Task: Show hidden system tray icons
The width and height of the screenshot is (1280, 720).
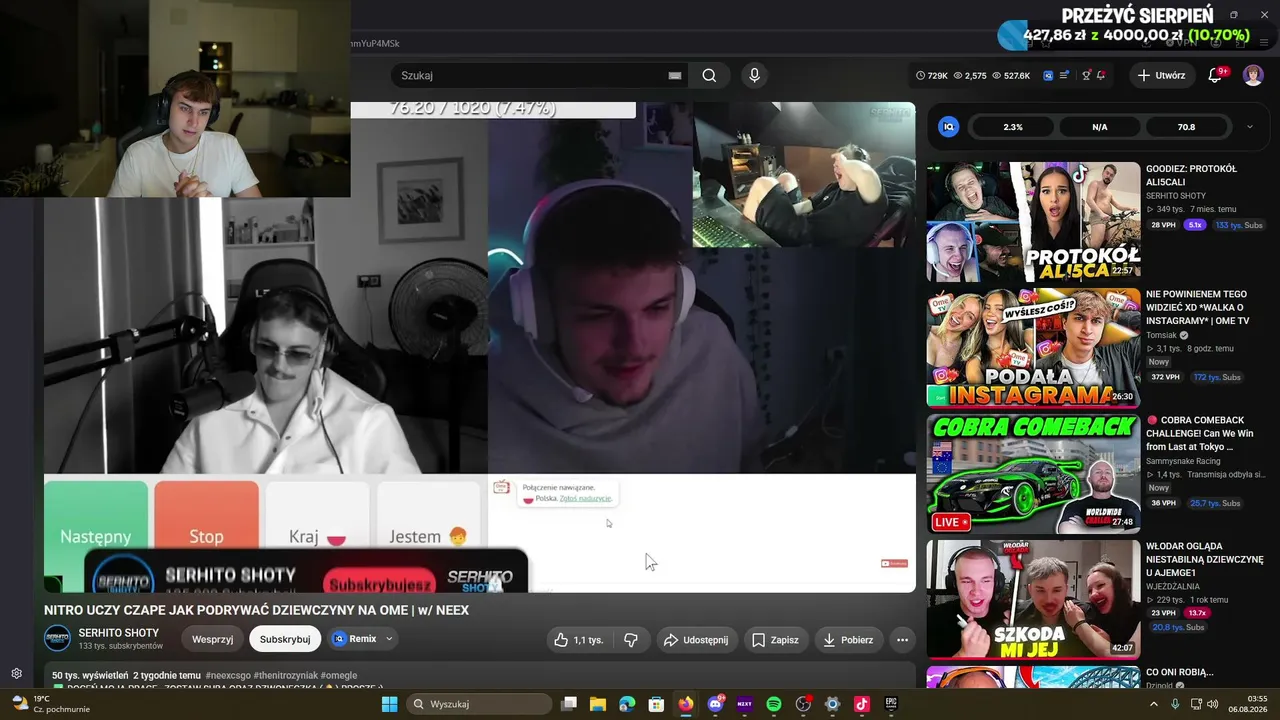Action: [x=1154, y=704]
